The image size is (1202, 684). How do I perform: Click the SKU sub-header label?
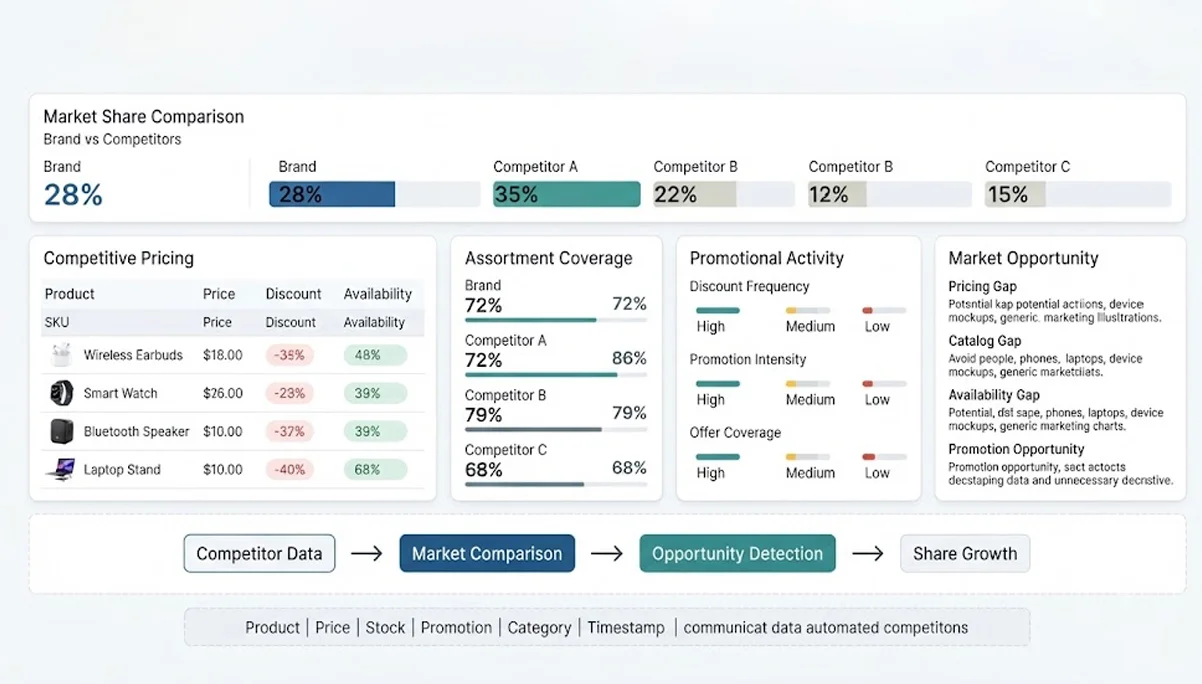(x=56, y=322)
